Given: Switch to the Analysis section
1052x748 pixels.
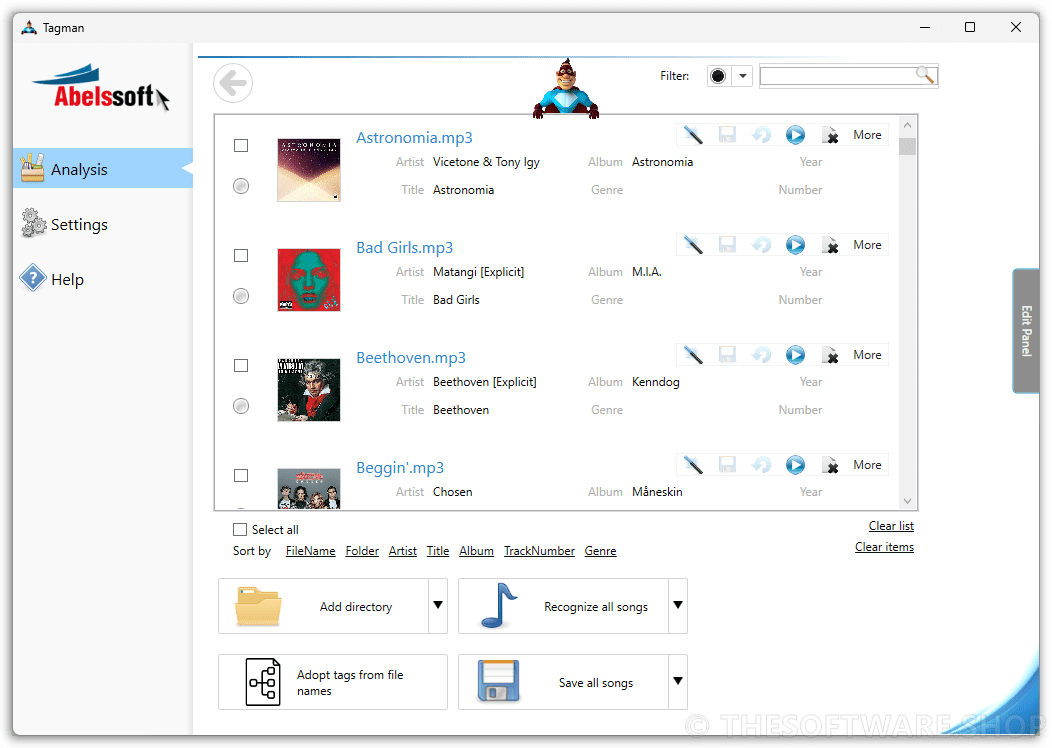Looking at the screenshot, I should point(103,169).
